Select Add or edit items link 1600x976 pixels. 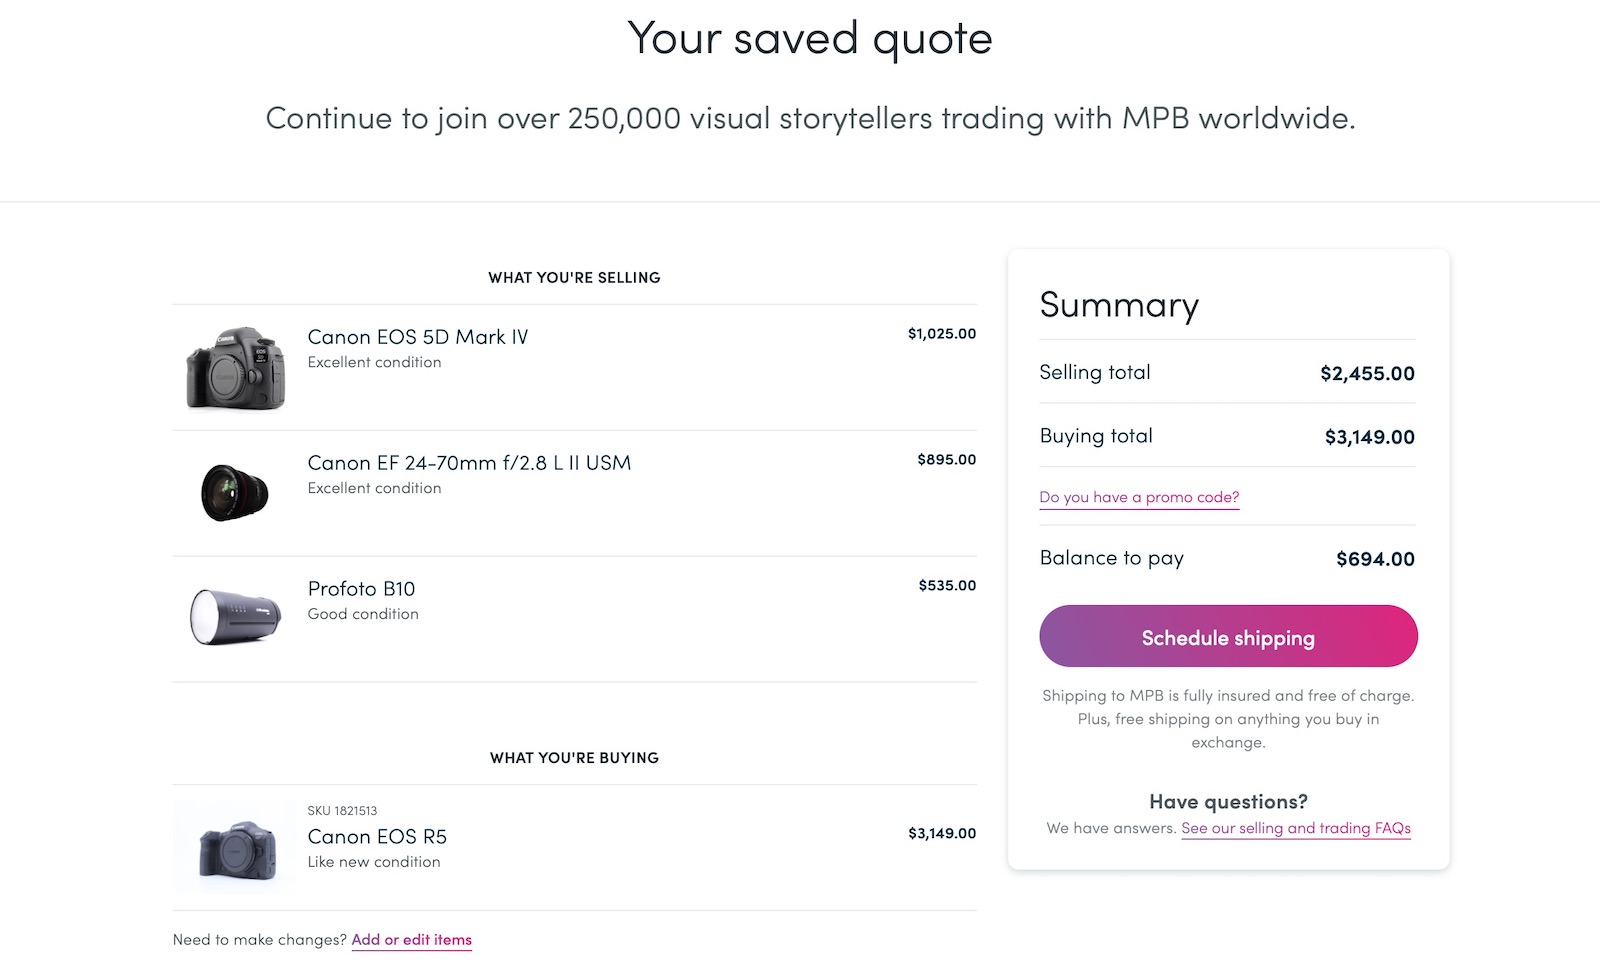411,940
